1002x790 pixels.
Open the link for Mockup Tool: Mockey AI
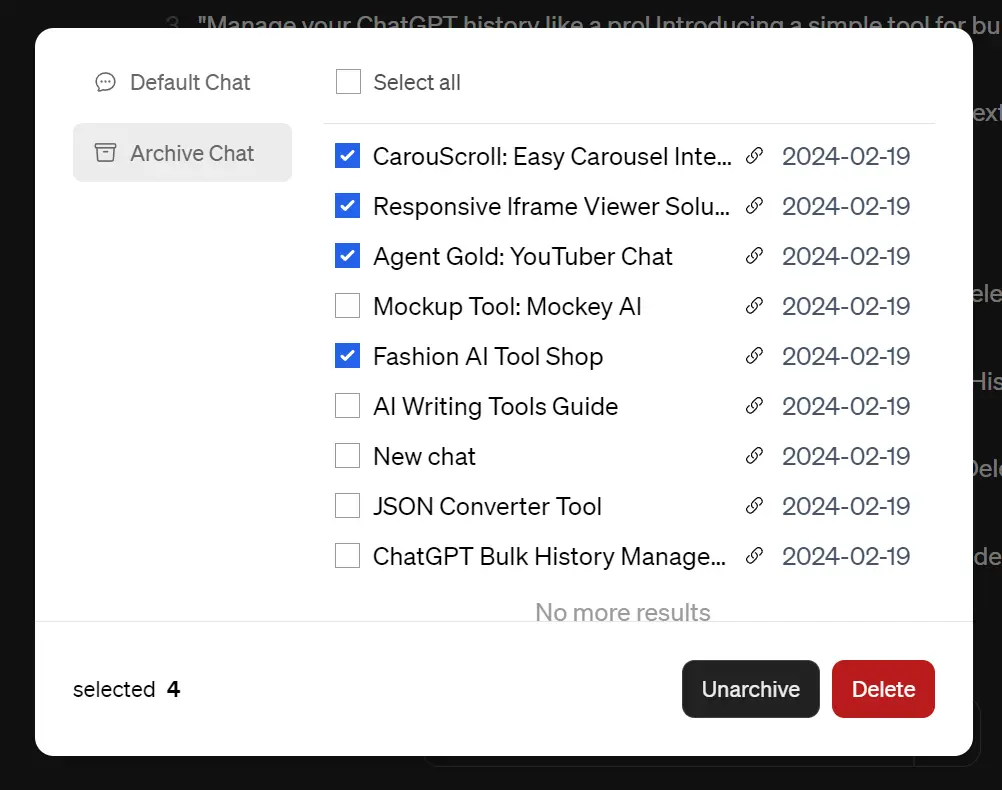[754, 306]
